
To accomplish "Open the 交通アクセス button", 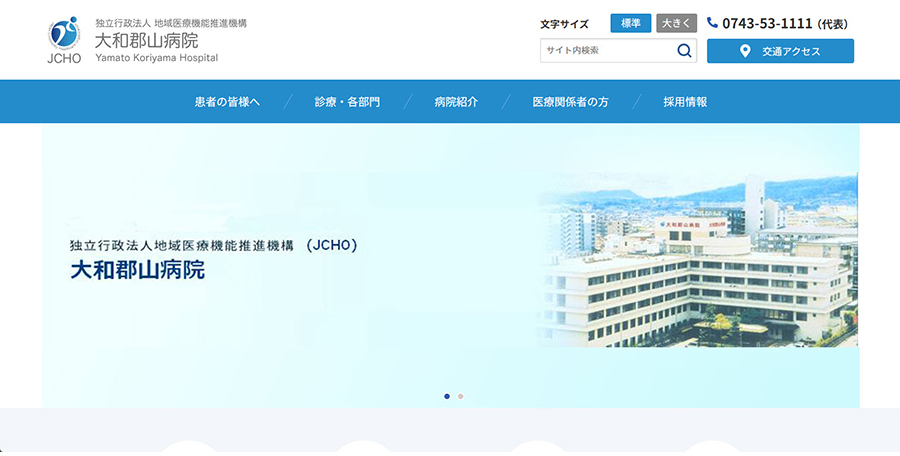I will pyautogui.click(x=781, y=51).
